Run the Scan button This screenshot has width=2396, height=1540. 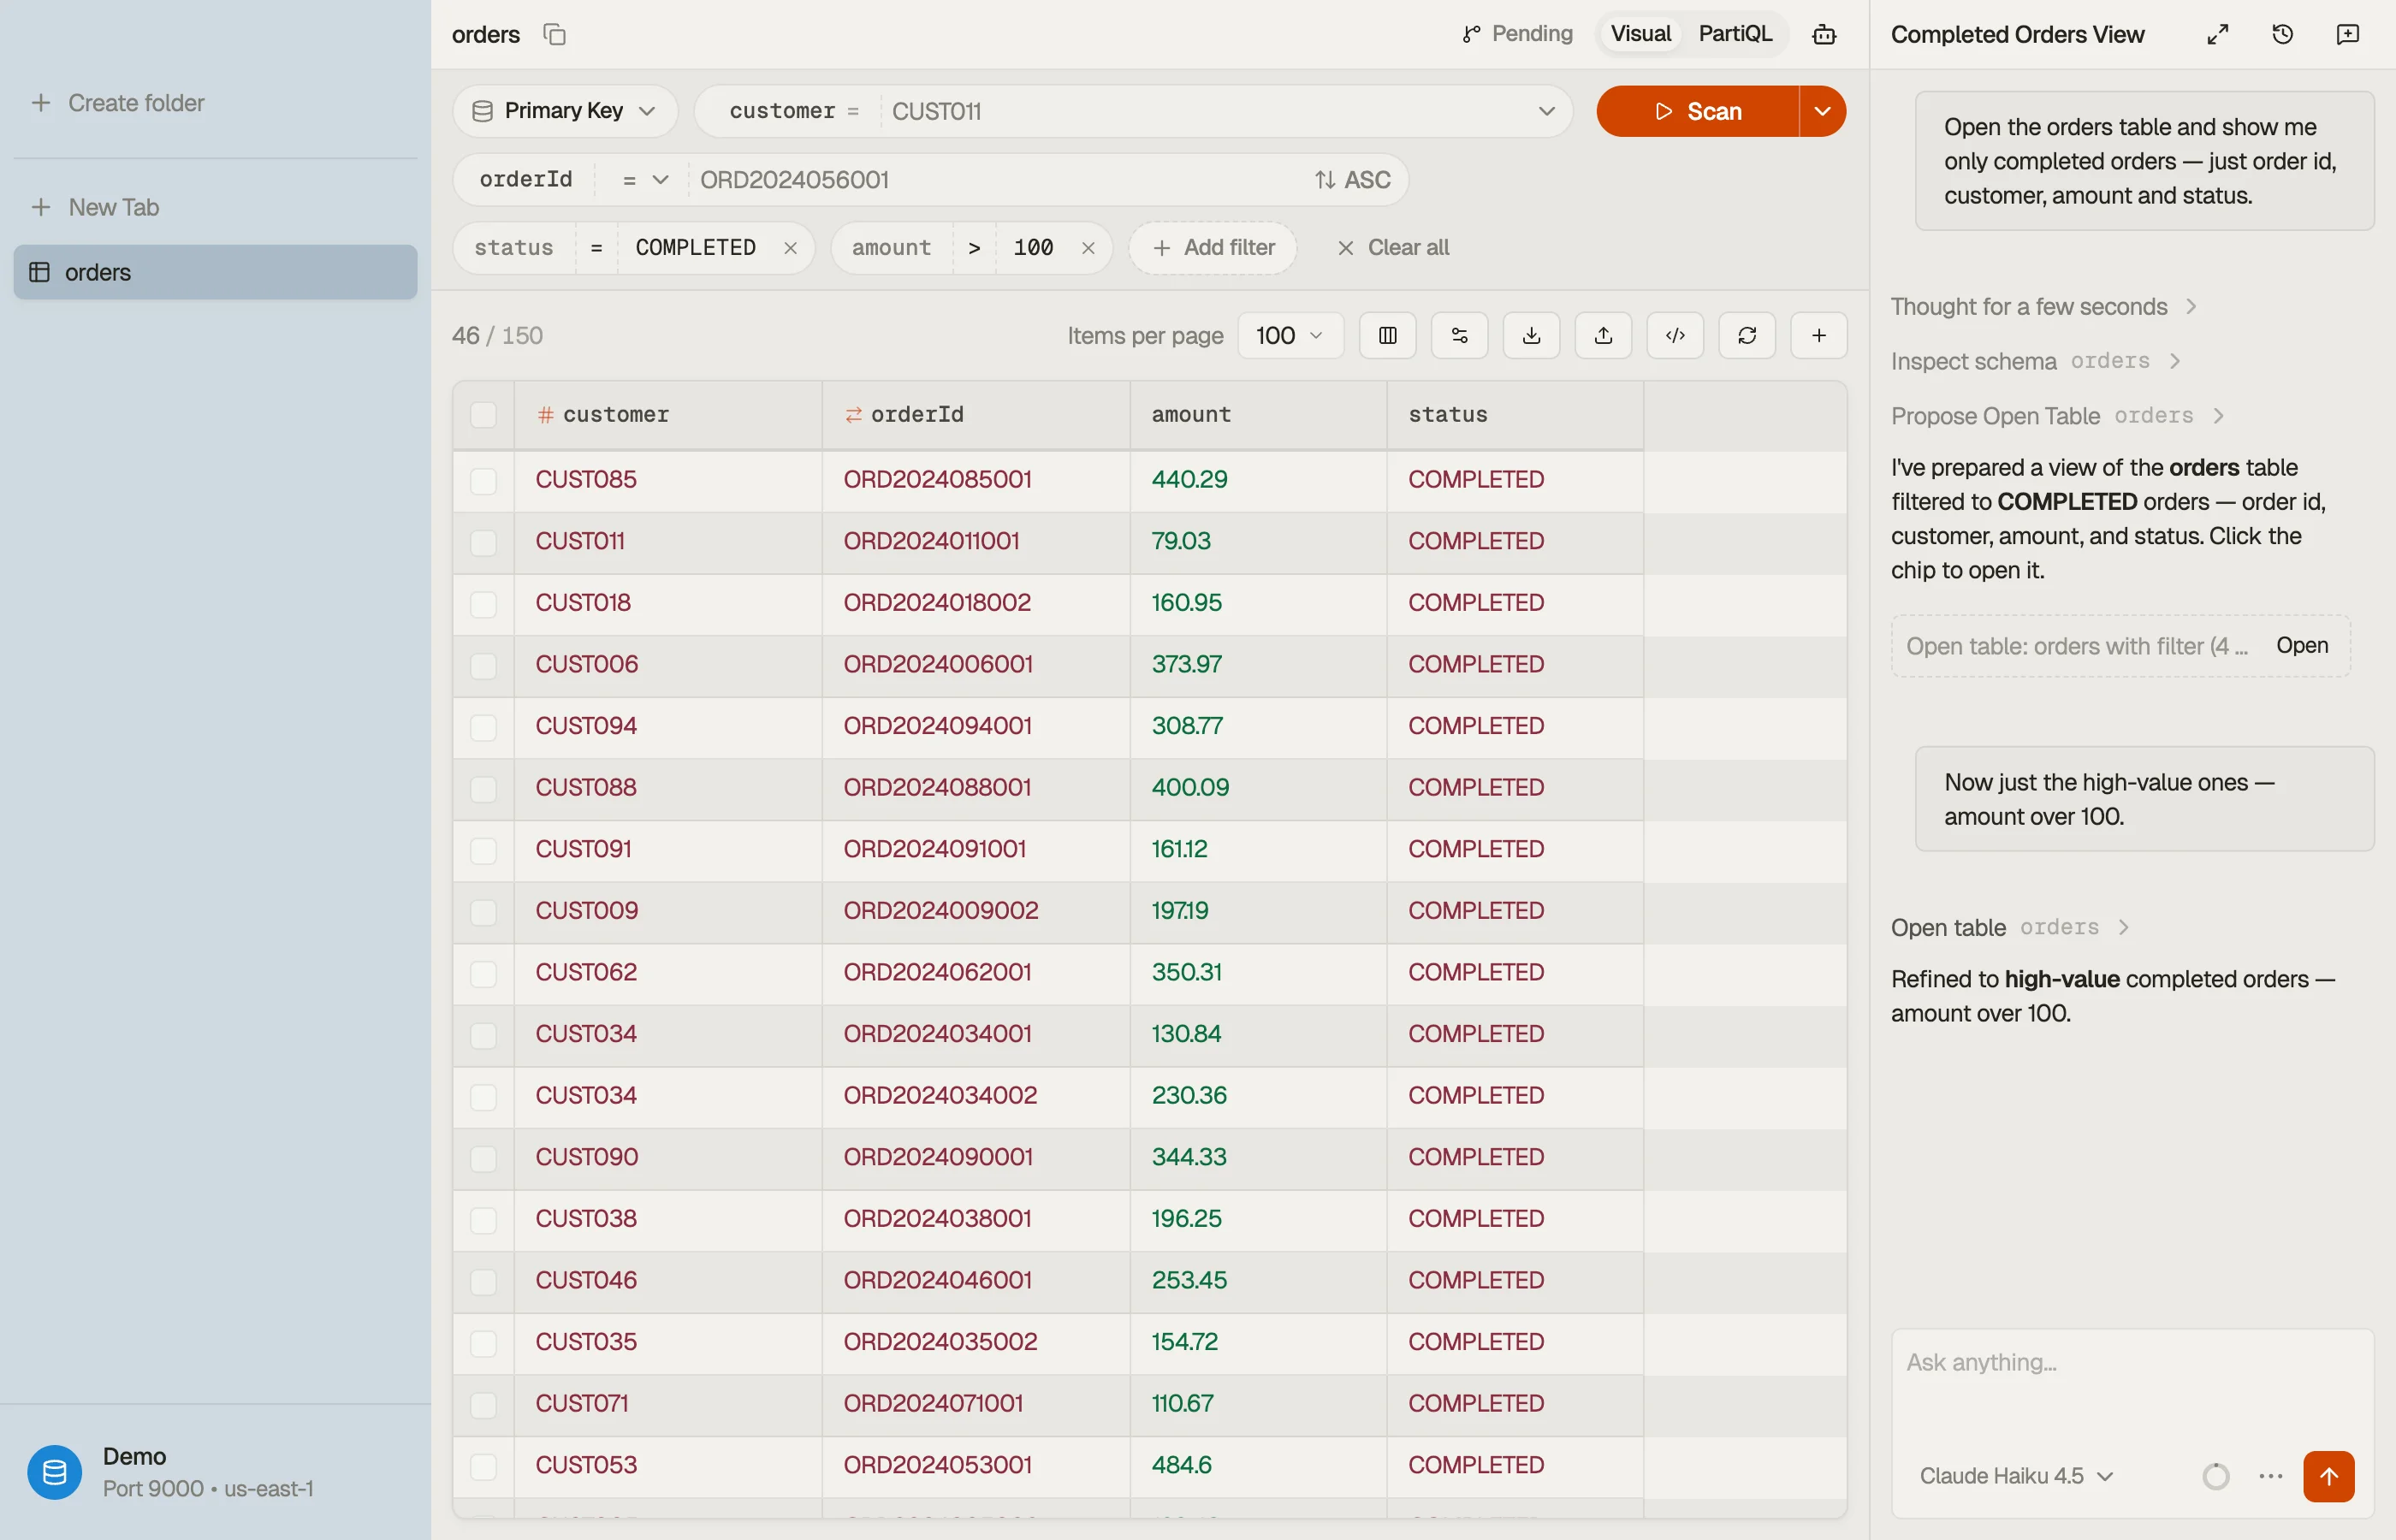pos(1697,111)
